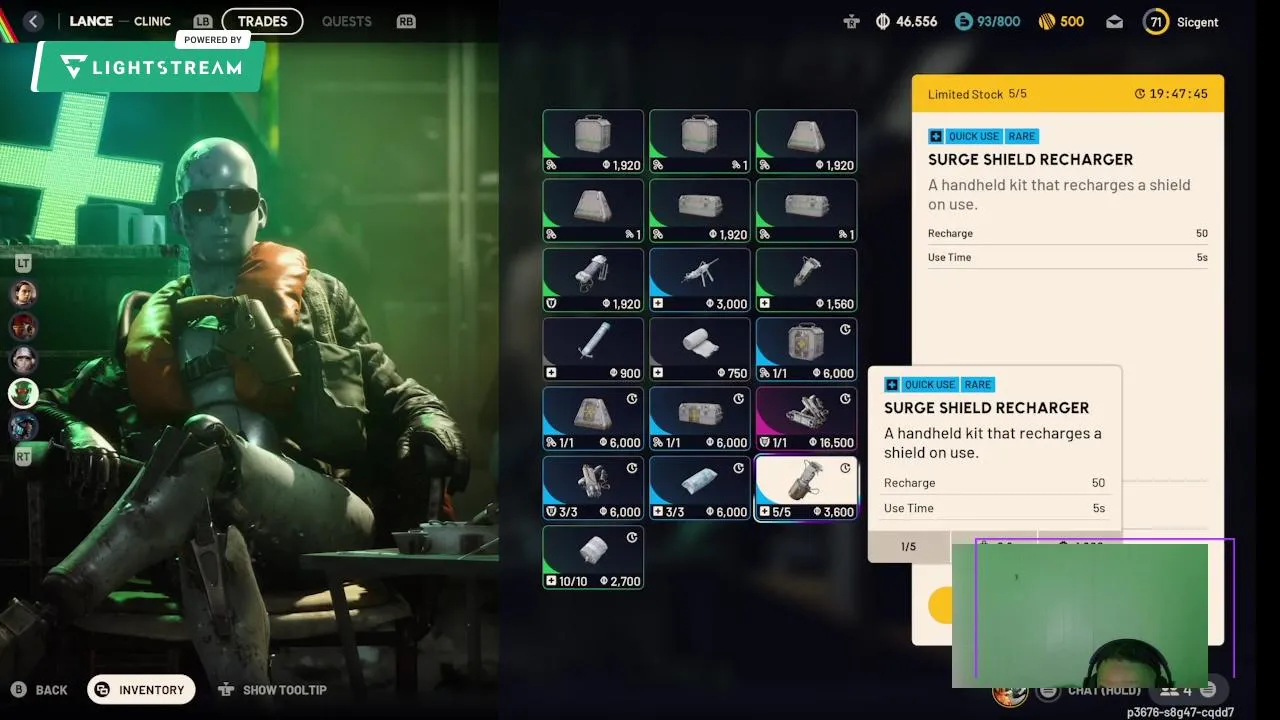Screen dimensions: 1280x720
Task: Open the level 71 profile badge
Action: 1156,21
